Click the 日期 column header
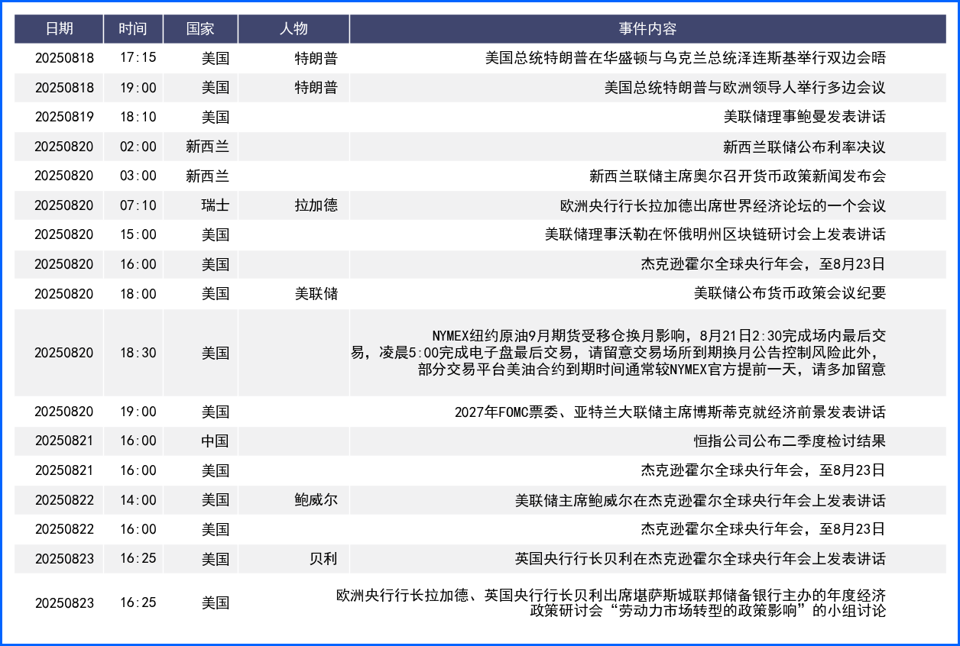The height and width of the screenshot is (646, 960). tap(59, 29)
